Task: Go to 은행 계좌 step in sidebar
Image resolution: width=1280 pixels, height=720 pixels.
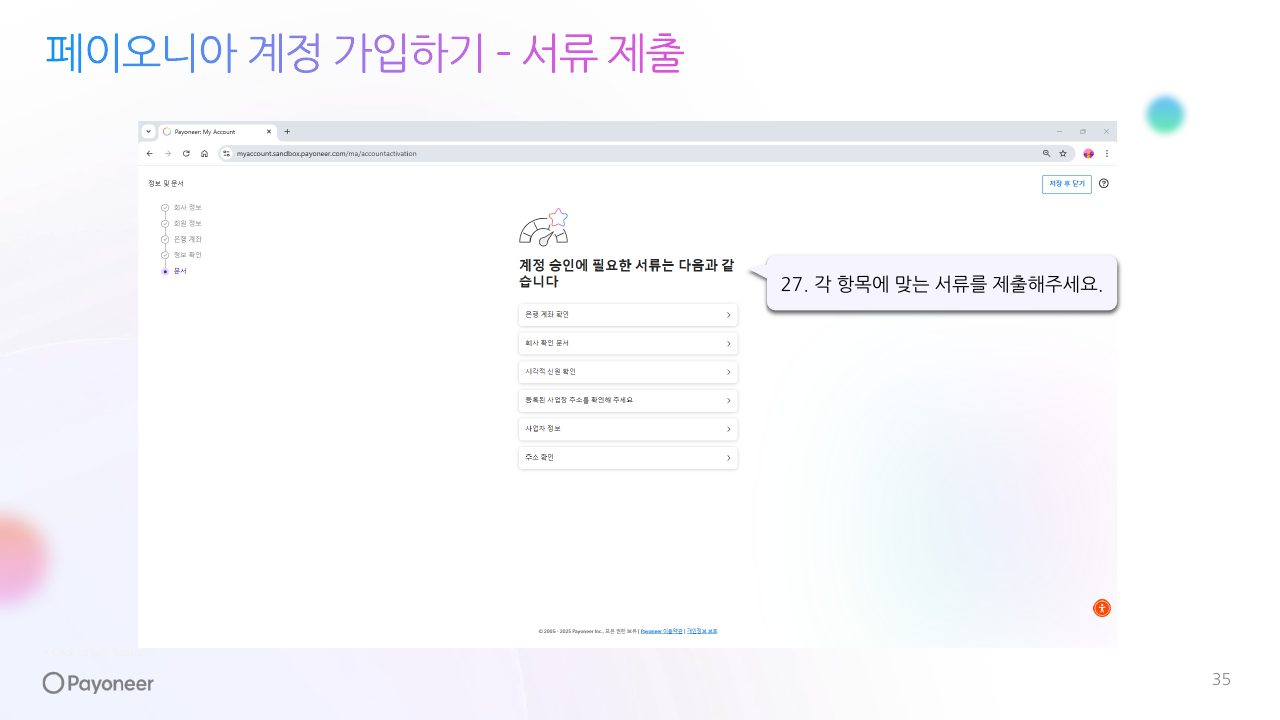Action: [x=181, y=239]
